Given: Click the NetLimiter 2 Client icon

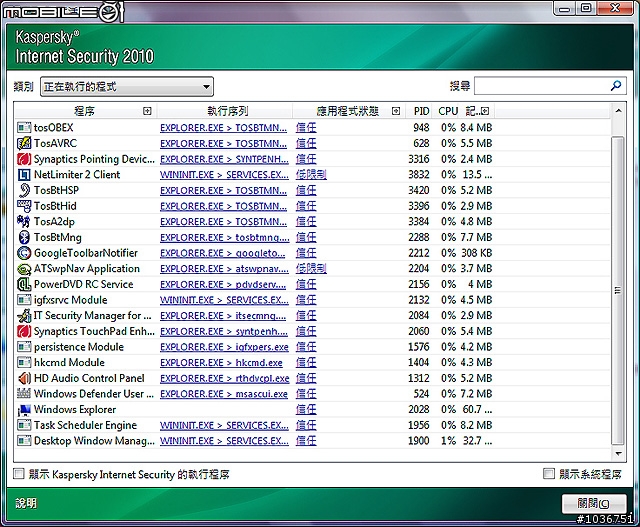Looking at the screenshot, I should (24, 175).
